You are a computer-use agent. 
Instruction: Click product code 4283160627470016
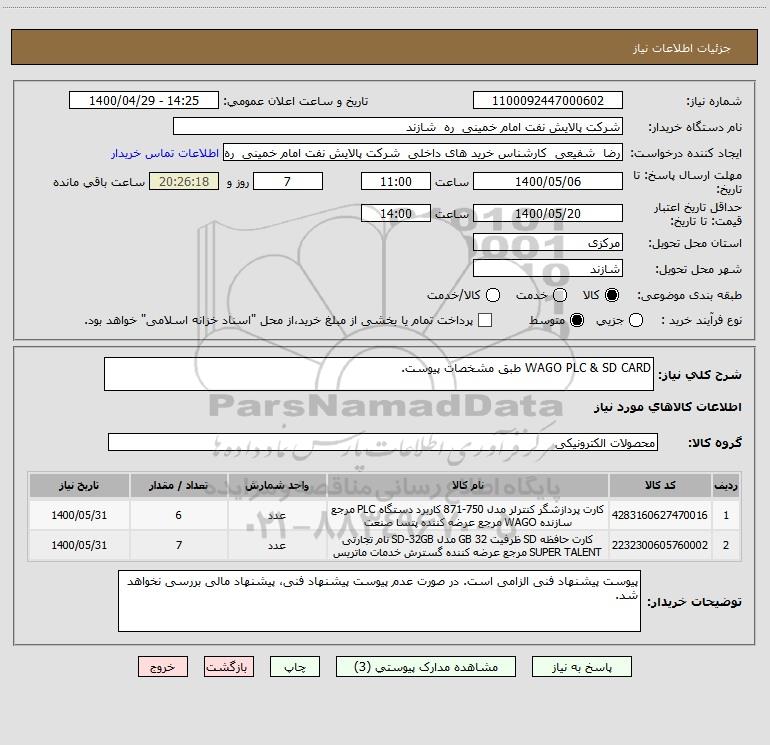point(660,515)
